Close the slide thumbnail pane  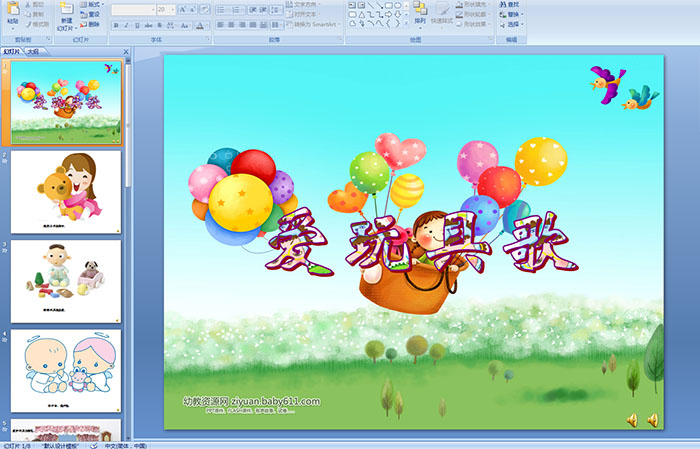(x=126, y=52)
